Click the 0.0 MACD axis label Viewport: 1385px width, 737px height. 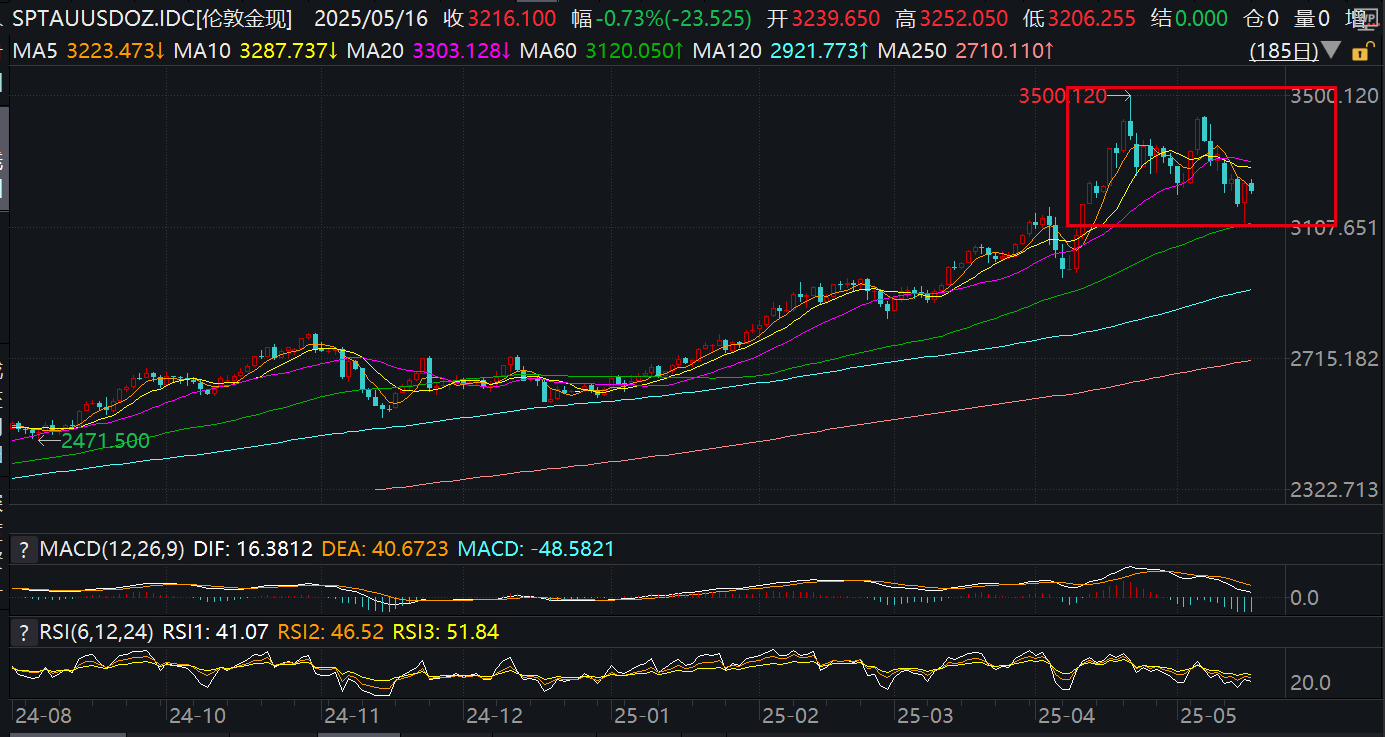(x=1304, y=598)
